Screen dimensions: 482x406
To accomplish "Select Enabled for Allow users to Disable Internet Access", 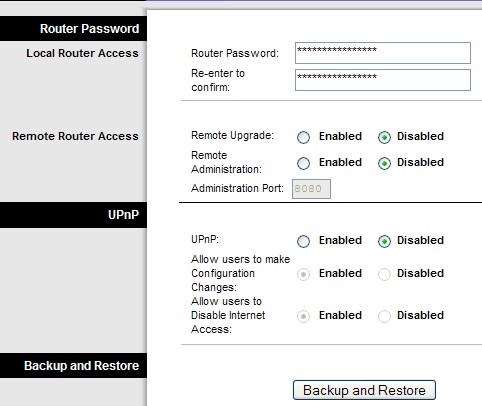I will pyautogui.click(x=303, y=316).
